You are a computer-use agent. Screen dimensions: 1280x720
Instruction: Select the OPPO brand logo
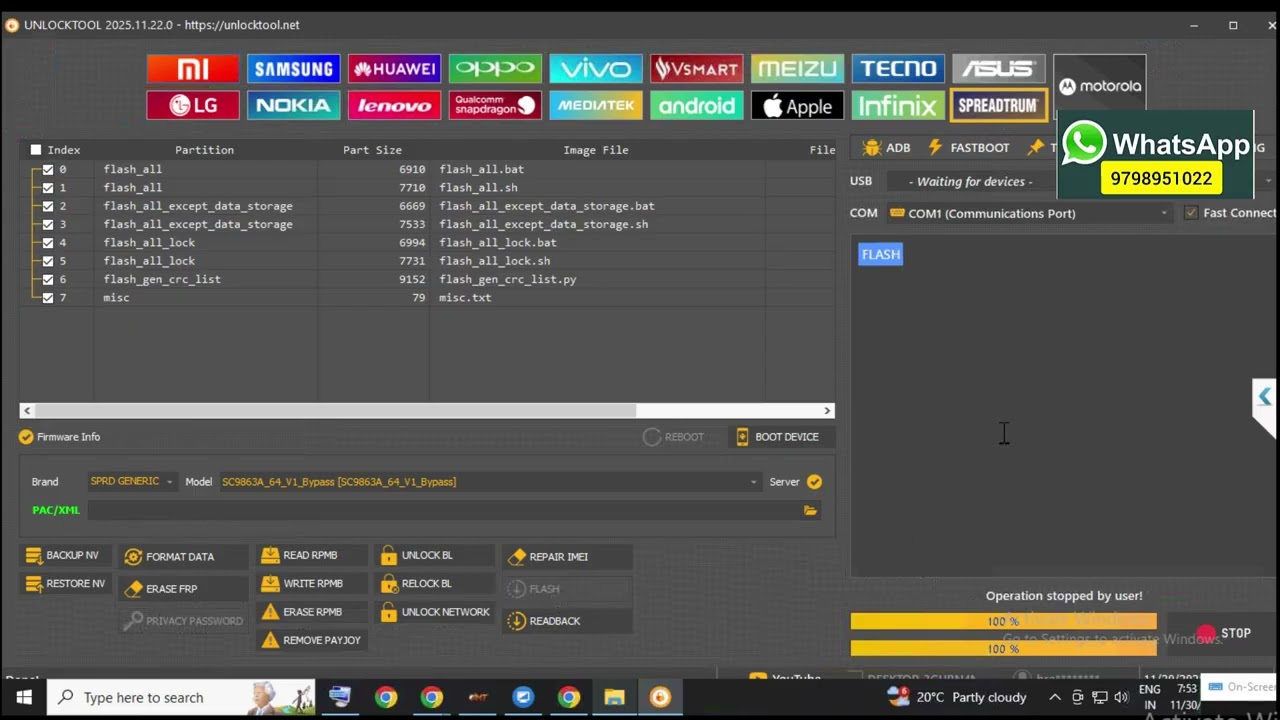495,68
